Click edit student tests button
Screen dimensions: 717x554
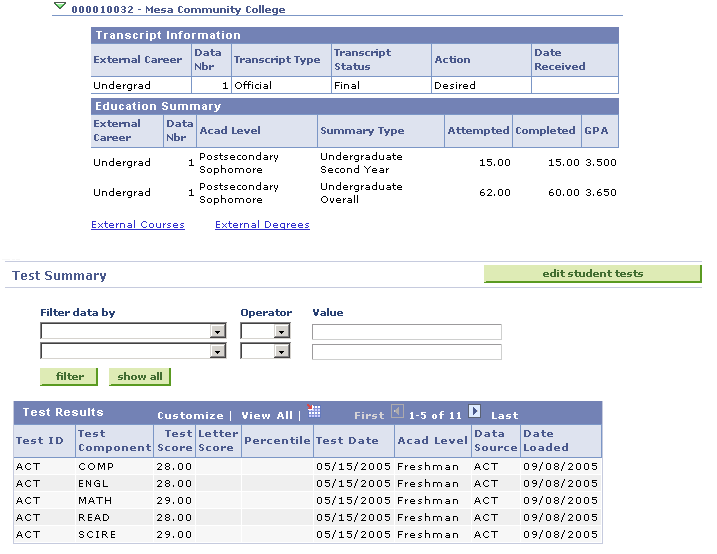point(593,274)
